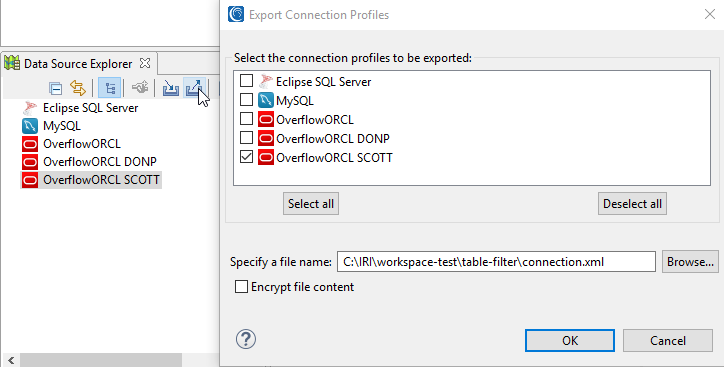
Task: Enable Encrypt file content checkbox
Action: [241, 286]
